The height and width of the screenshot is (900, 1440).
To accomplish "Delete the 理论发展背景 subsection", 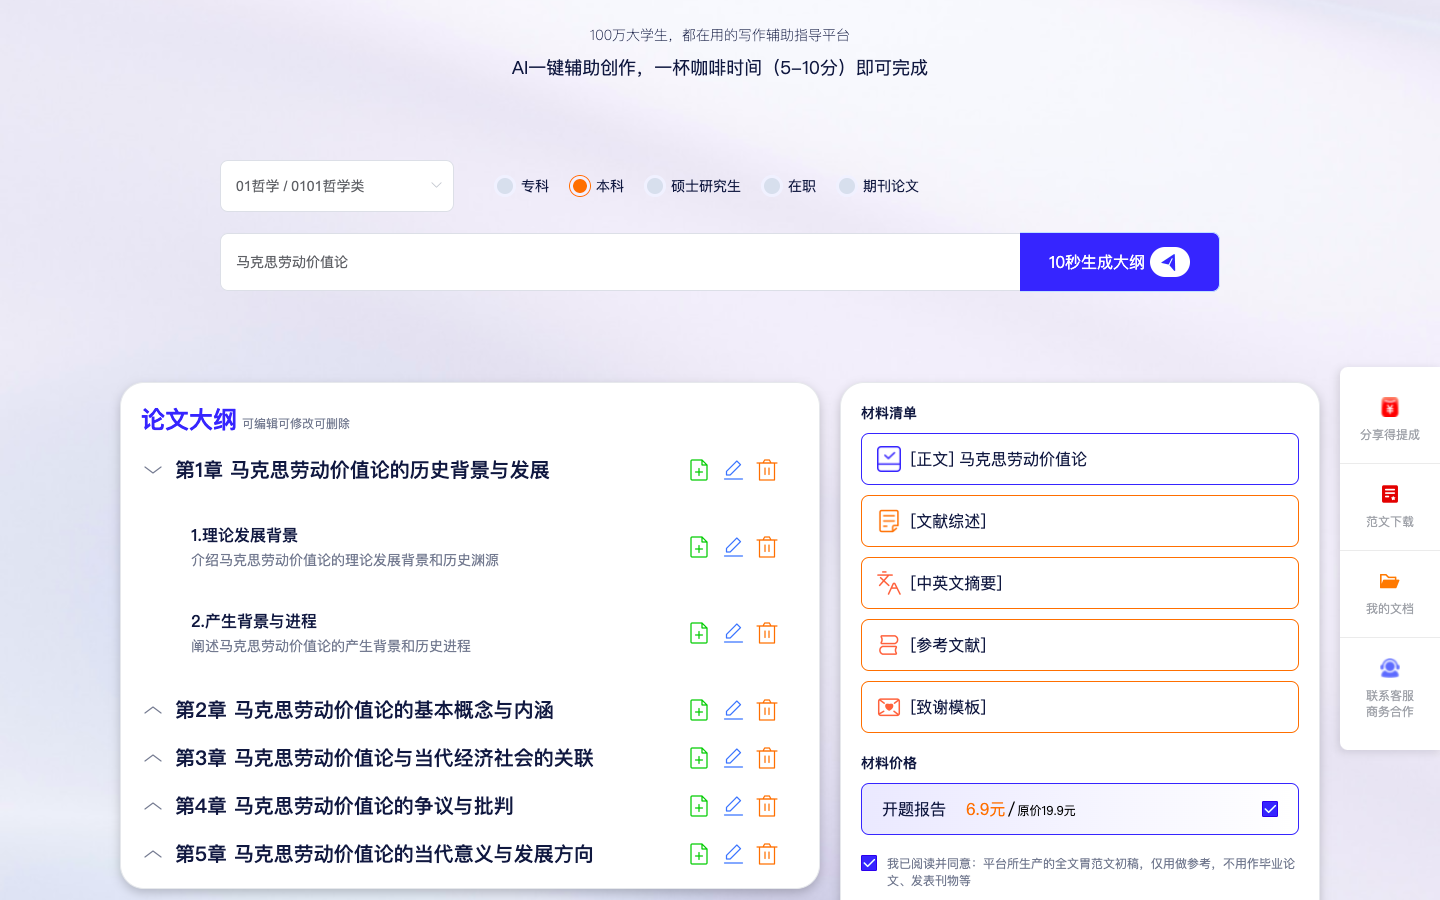I will [767, 547].
